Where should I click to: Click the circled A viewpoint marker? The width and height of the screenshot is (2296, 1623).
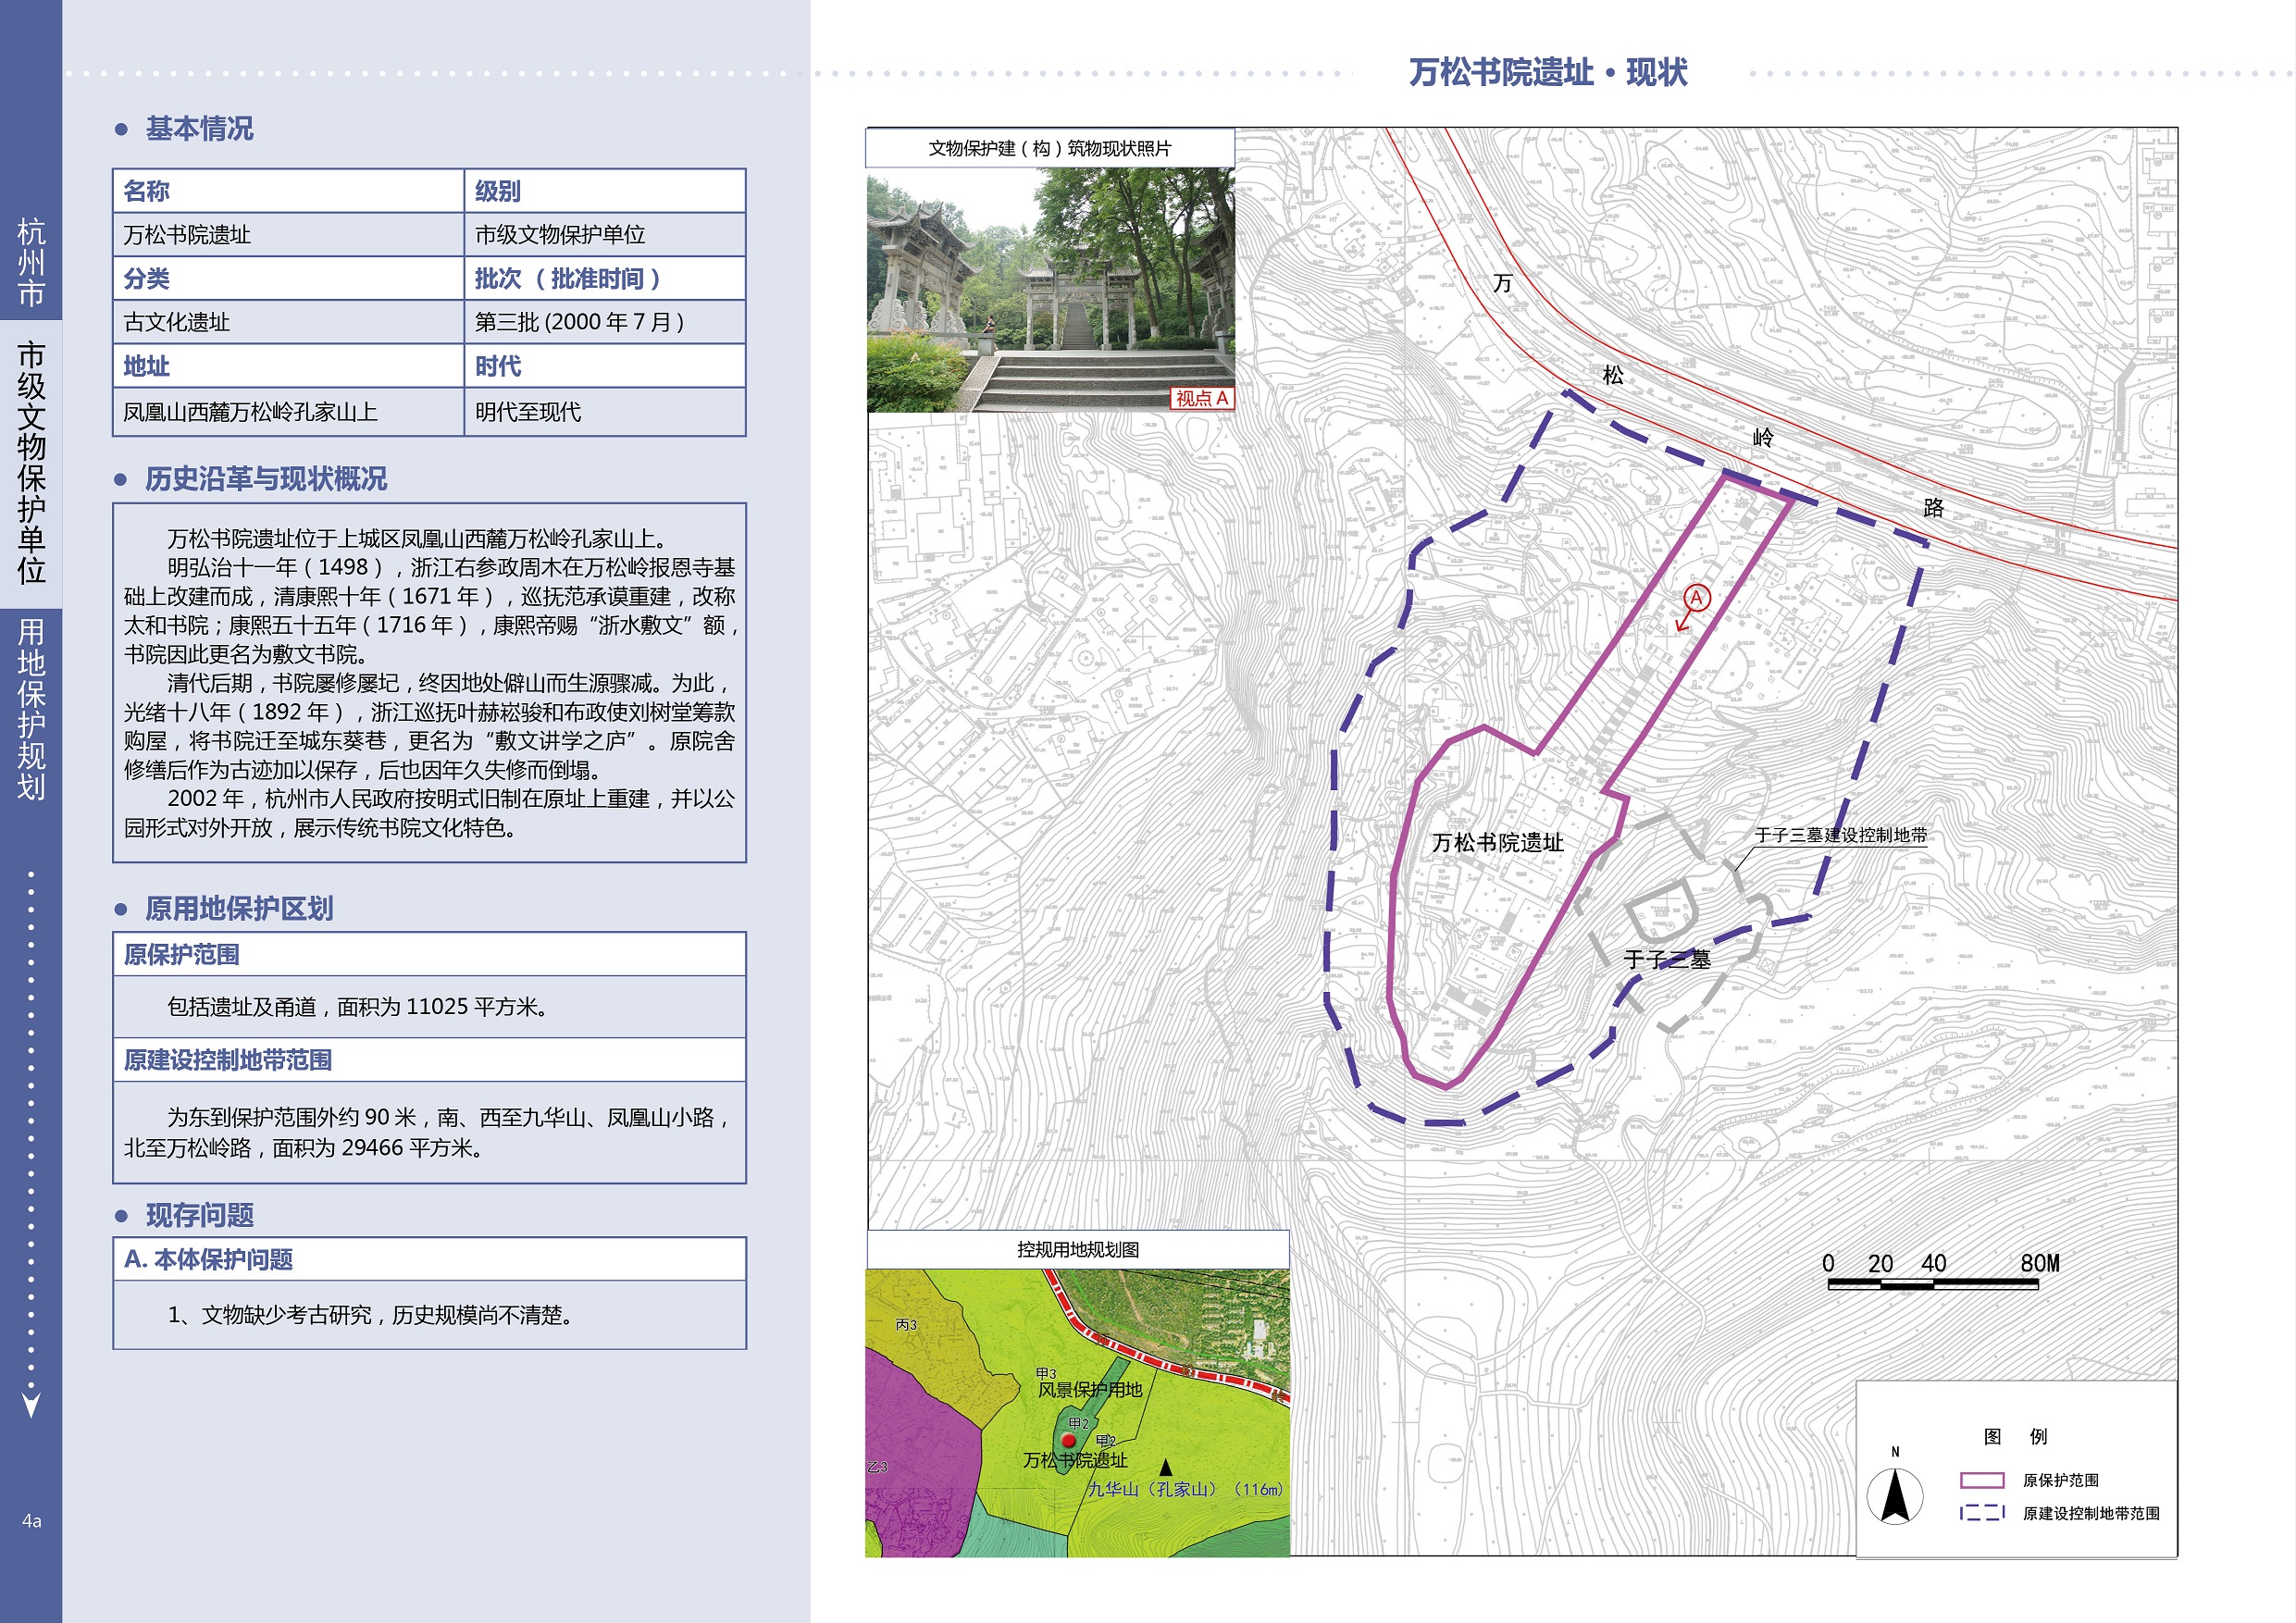pyautogui.click(x=1697, y=598)
